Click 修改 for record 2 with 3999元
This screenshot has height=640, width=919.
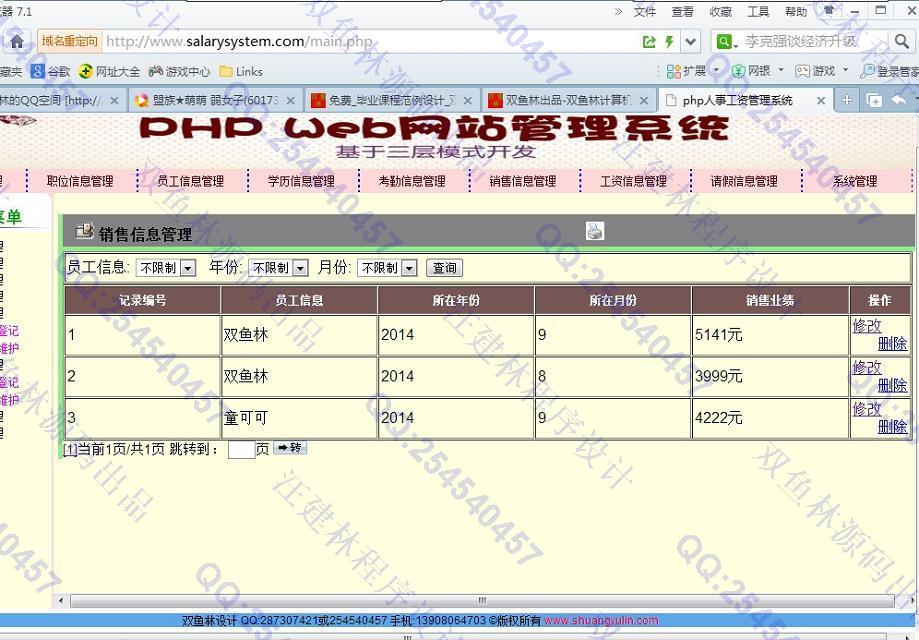pos(867,367)
